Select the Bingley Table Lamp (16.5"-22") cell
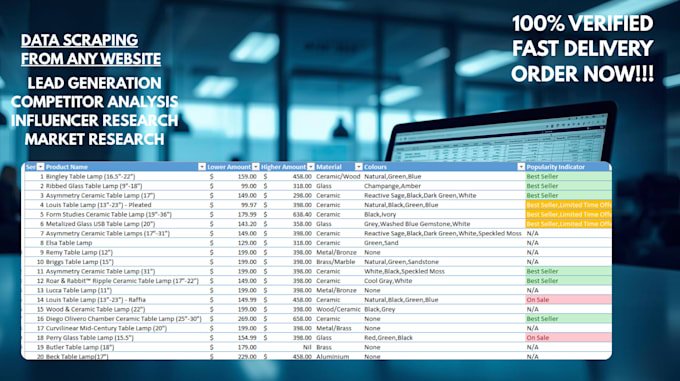The height and width of the screenshot is (381, 680). point(125,176)
